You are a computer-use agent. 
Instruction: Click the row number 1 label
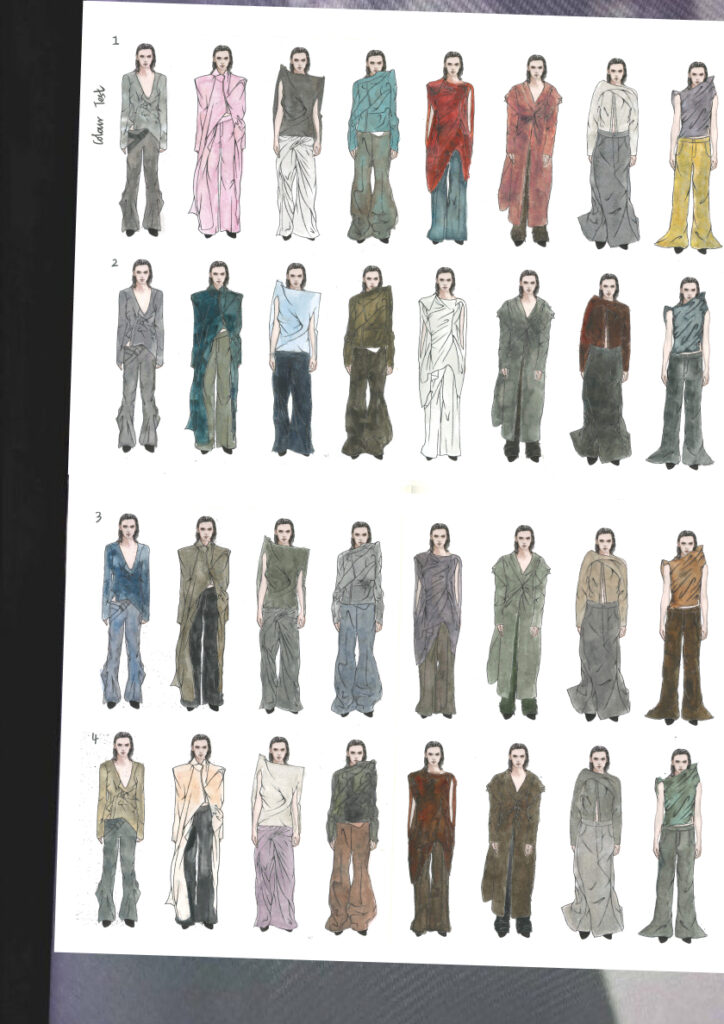click(x=115, y=41)
